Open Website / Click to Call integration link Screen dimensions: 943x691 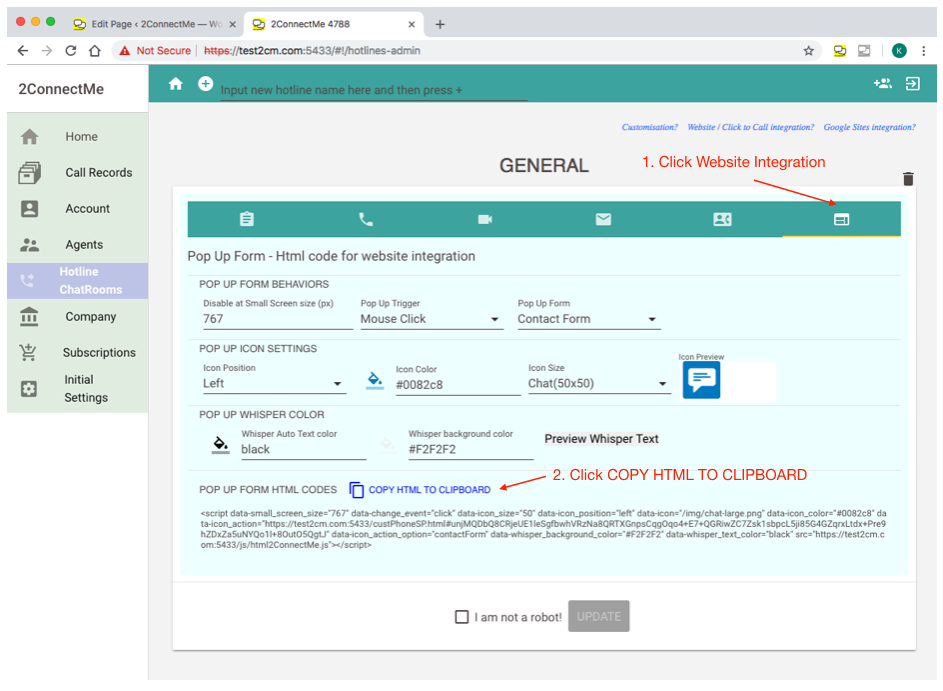pyautogui.click(x=751, y=127)
